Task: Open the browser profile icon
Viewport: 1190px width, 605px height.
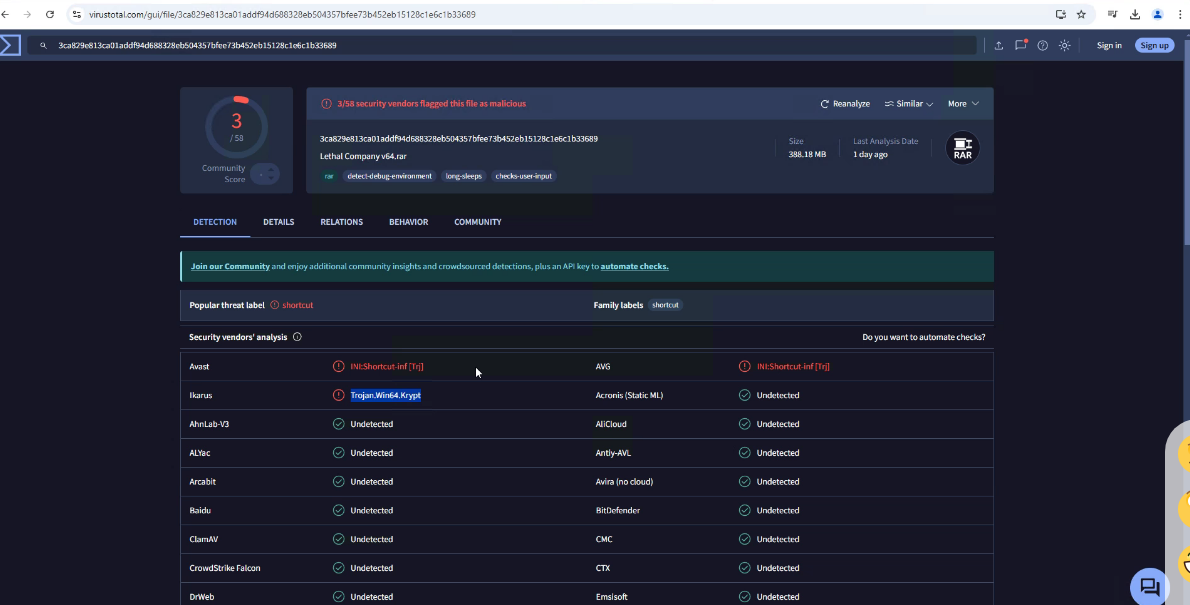Action: pos(1158,14)
